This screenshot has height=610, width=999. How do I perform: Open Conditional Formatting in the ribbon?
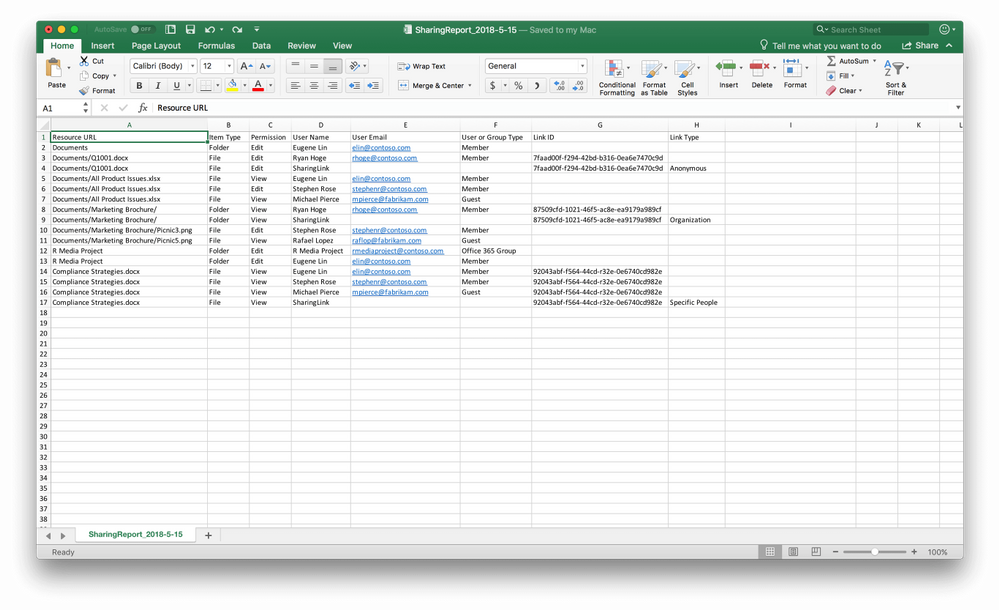[x=616, y=75]
